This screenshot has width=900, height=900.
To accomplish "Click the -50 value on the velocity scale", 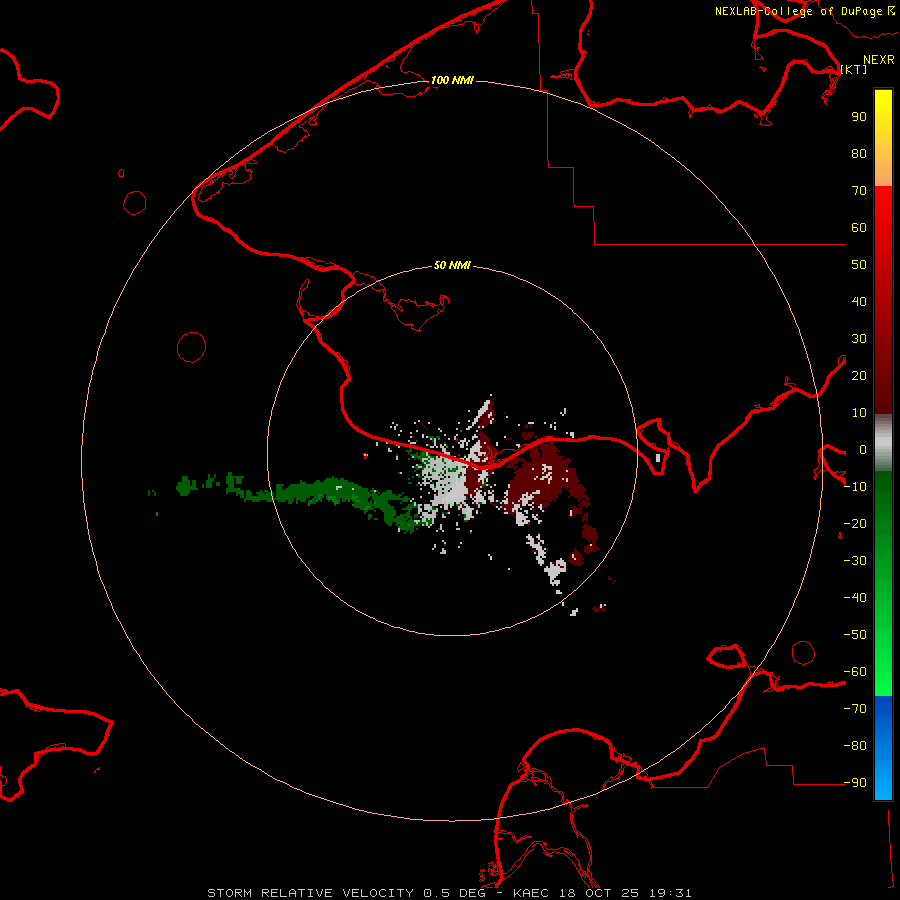I will tap(855, 635).
